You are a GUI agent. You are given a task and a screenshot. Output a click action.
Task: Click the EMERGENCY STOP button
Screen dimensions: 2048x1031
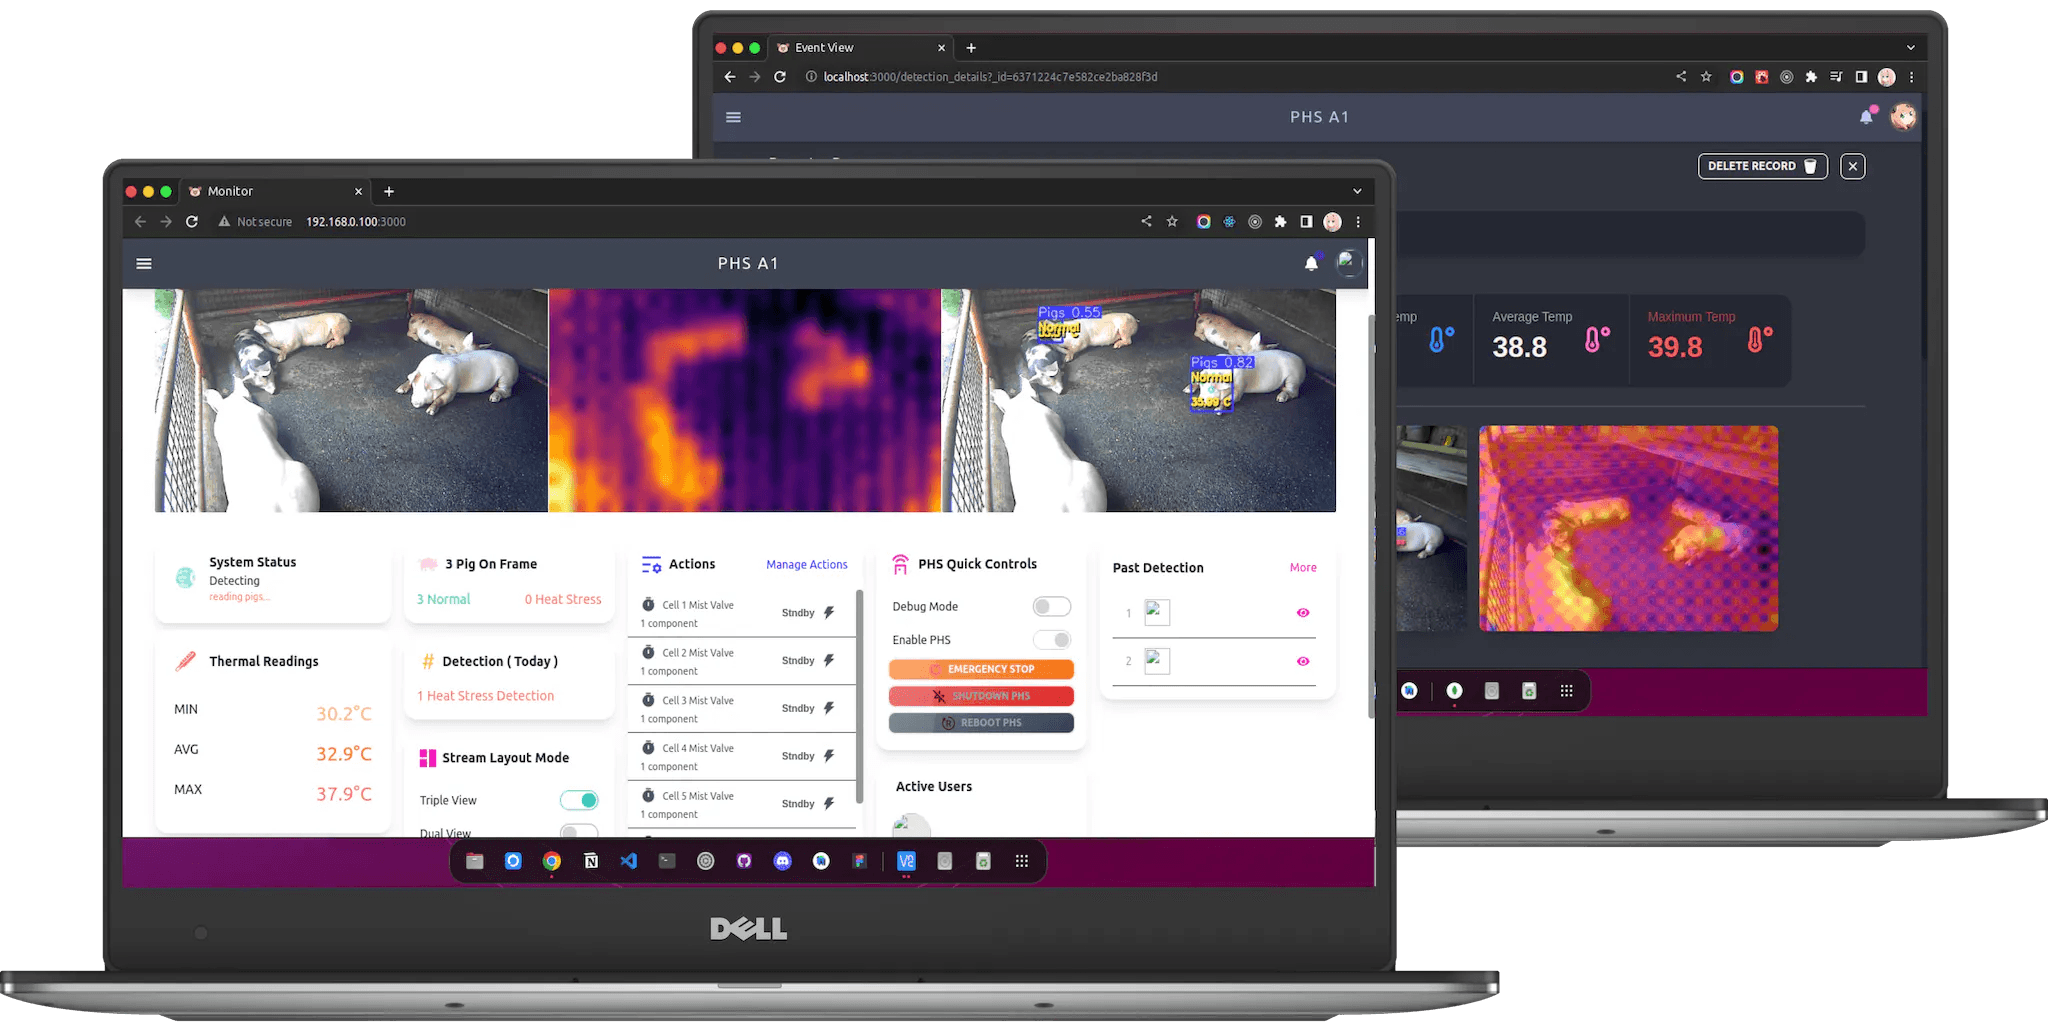[x=981, y=669]
